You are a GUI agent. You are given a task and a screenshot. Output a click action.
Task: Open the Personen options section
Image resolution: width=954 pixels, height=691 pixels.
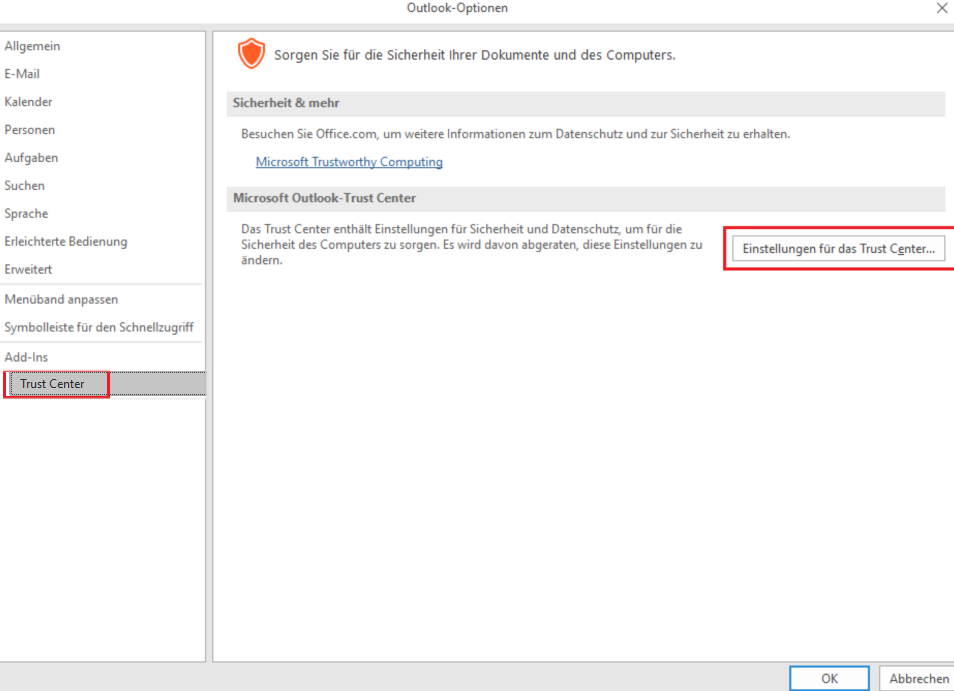point(29,130)
